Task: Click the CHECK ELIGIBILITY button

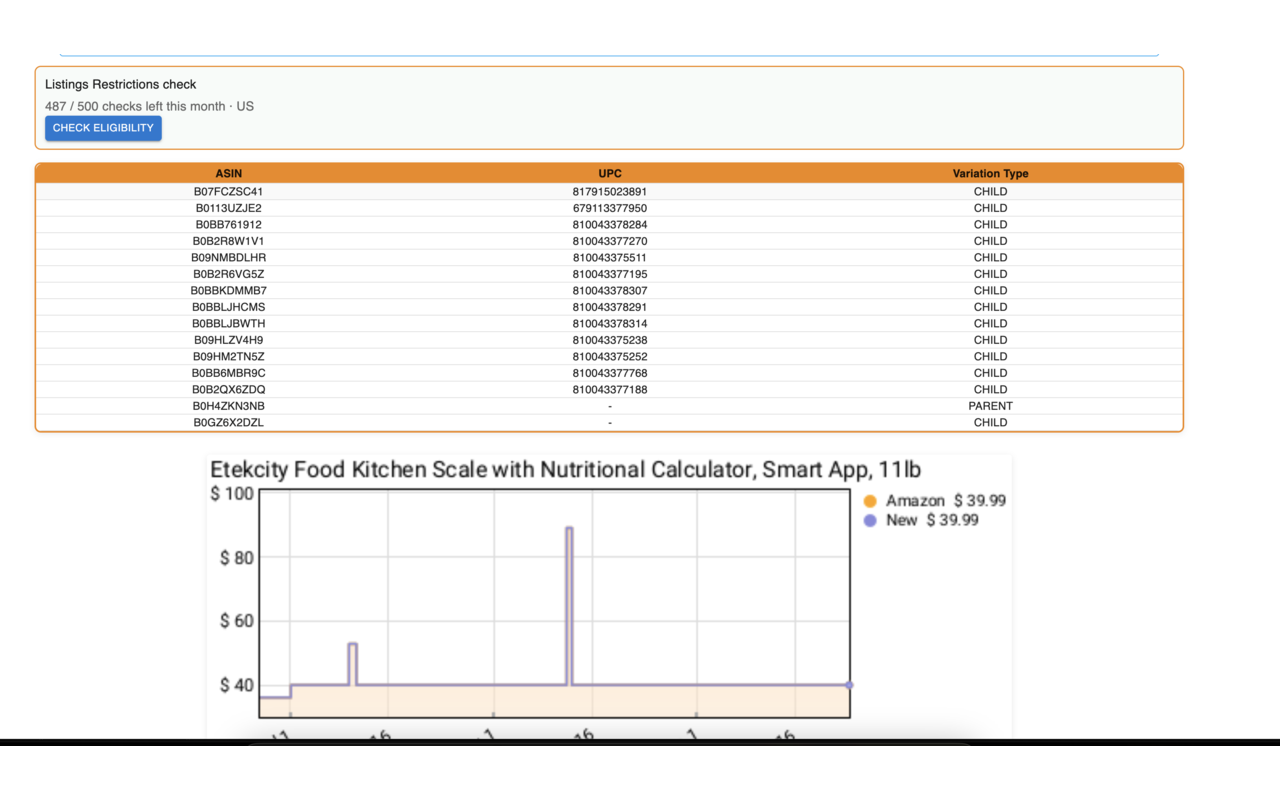Action: pyautogui.click(x=103, y=128)
